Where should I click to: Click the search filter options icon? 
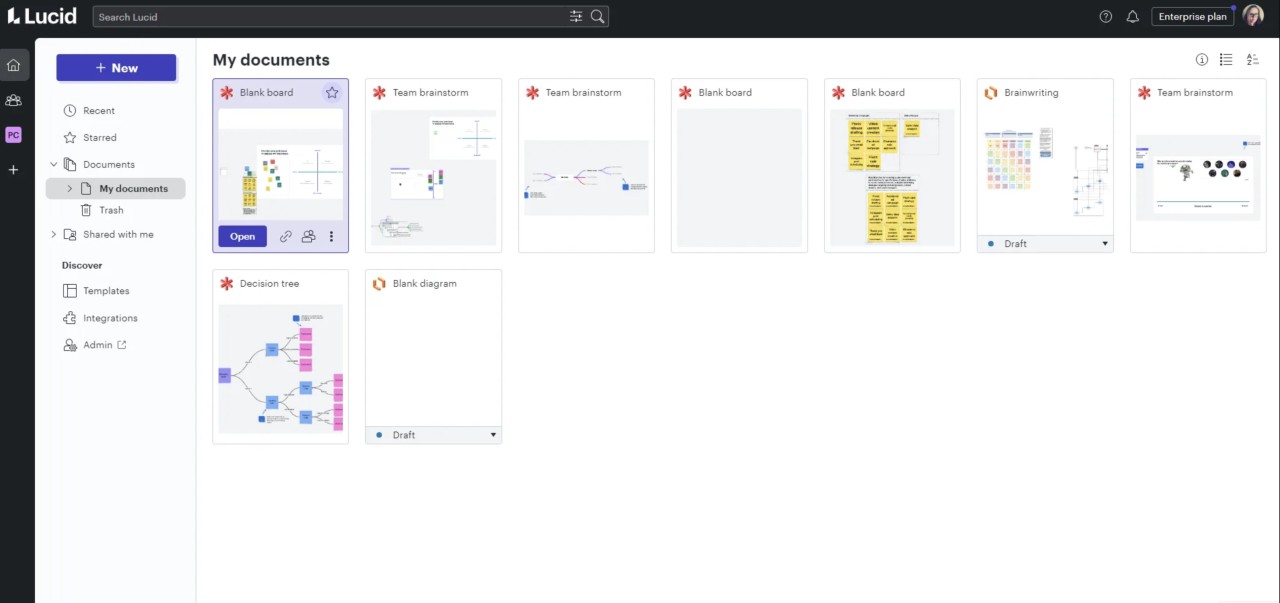point(576,17)
